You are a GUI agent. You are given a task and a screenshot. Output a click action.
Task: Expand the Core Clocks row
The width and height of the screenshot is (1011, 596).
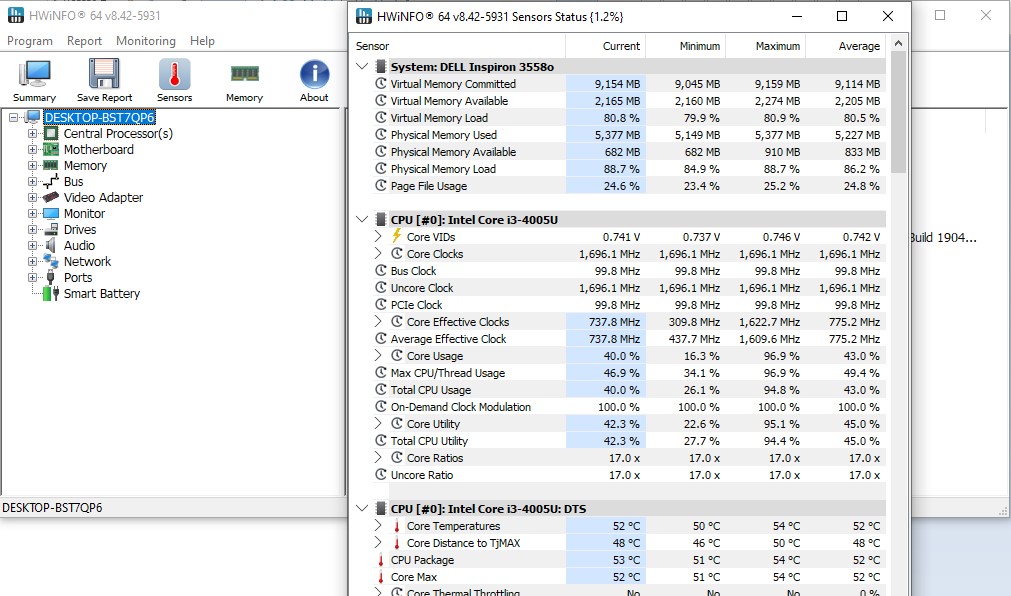378,253
